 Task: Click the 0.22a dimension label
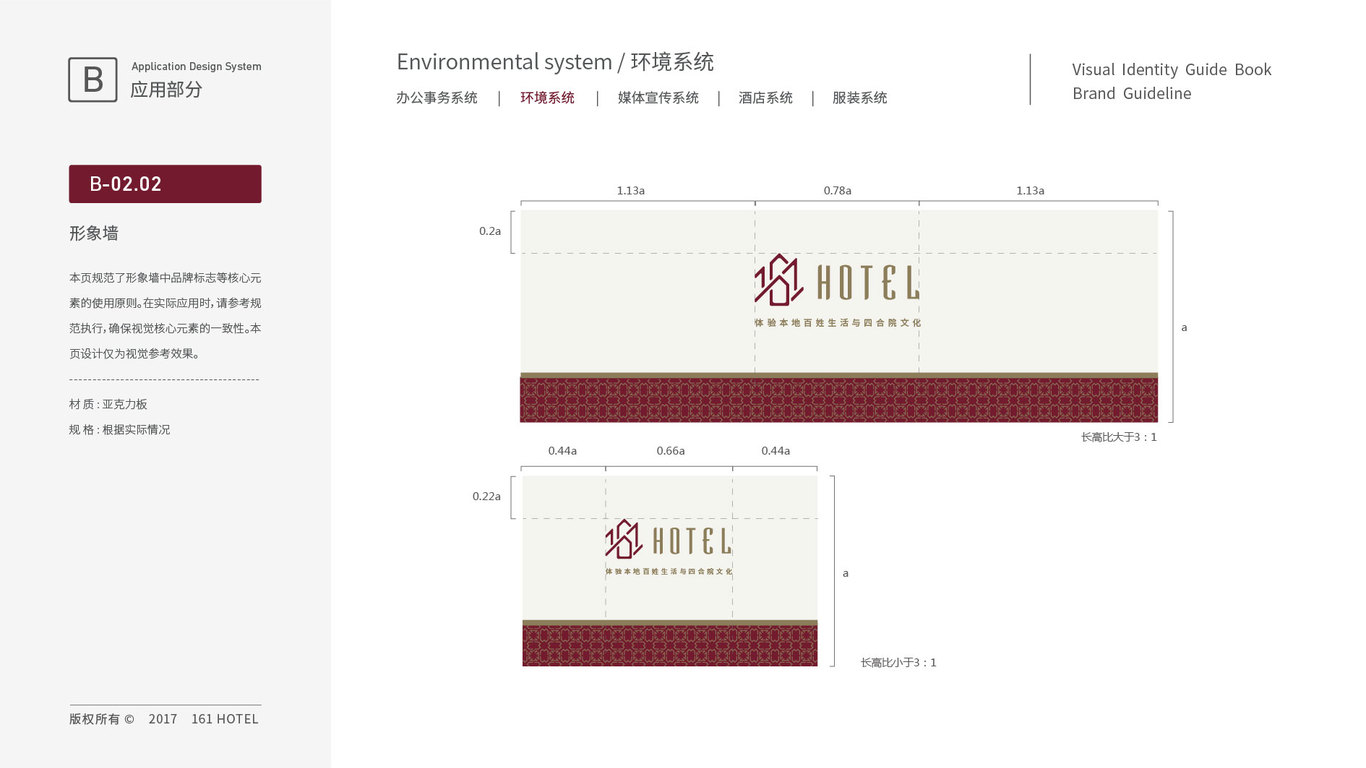click(487, 496)
